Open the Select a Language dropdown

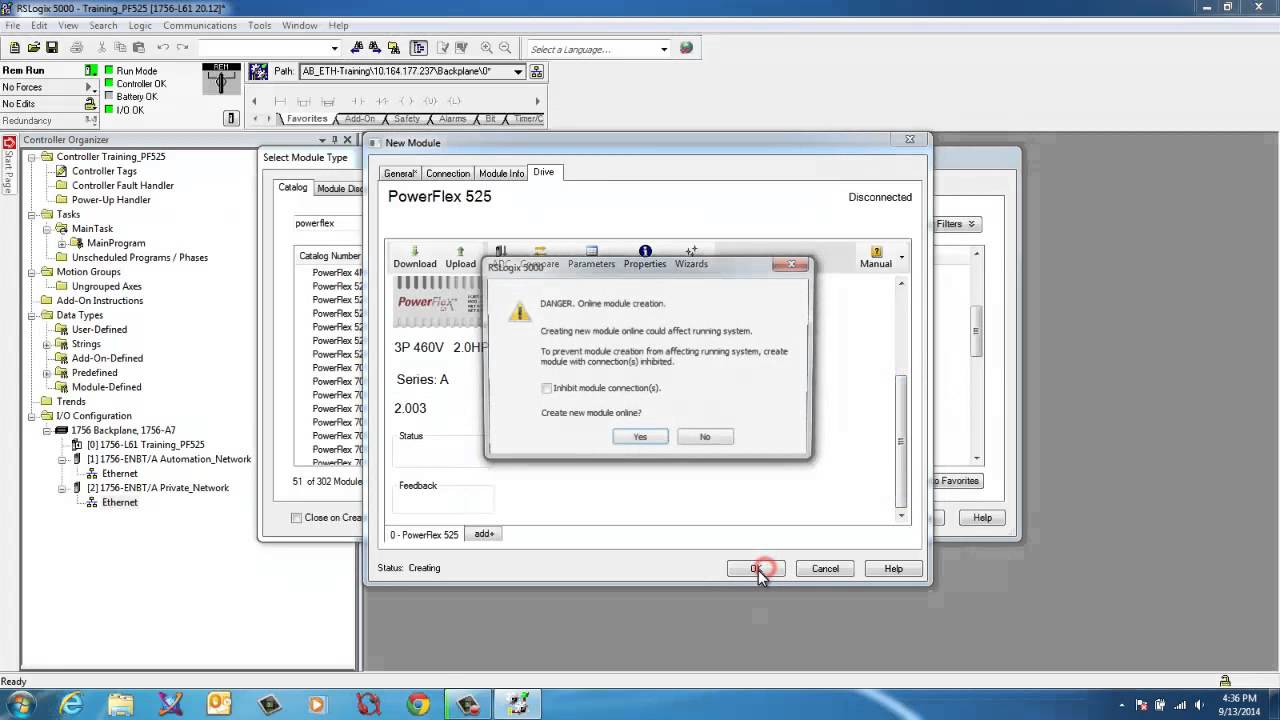point(664,49)
